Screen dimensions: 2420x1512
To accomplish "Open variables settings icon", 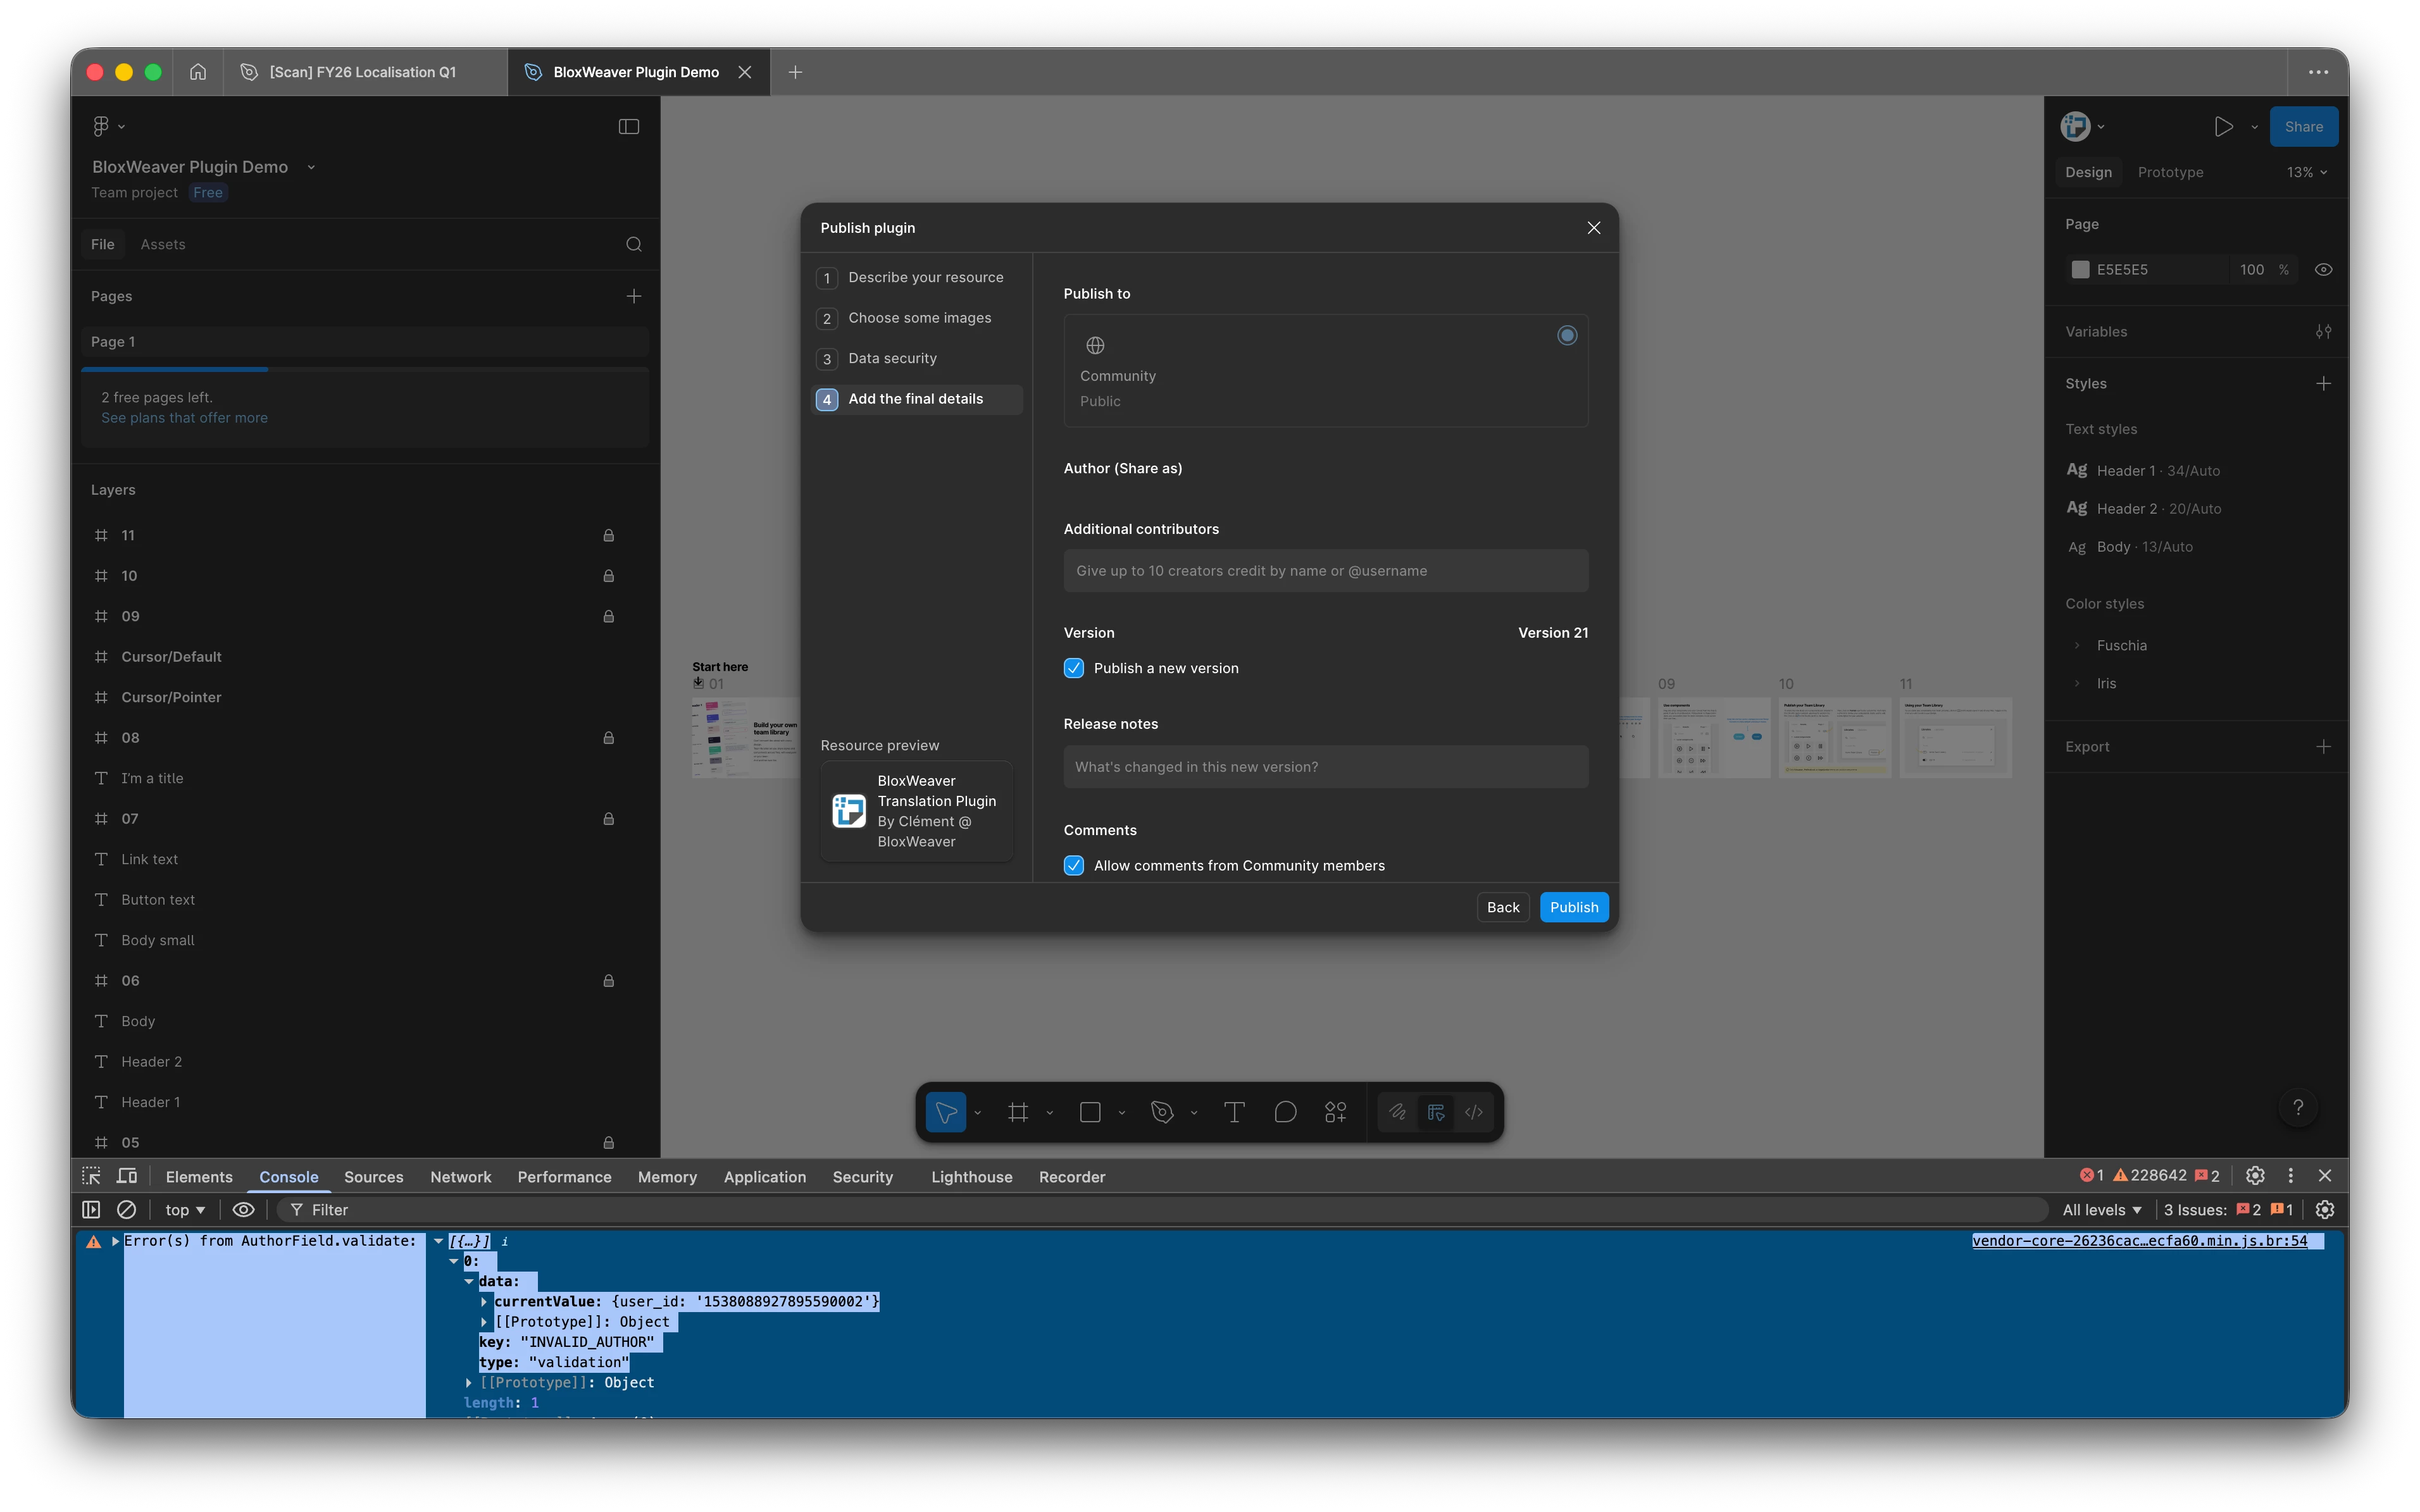I will coord(2323,332).
